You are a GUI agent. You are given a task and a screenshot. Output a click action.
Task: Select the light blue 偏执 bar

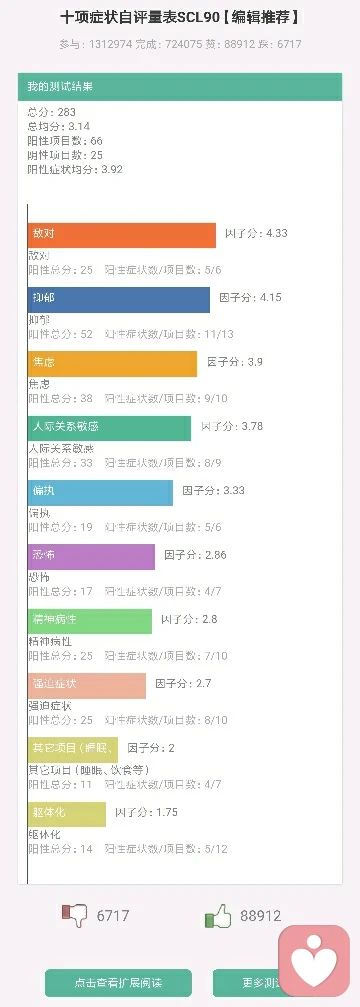click(x=100, y=493)
